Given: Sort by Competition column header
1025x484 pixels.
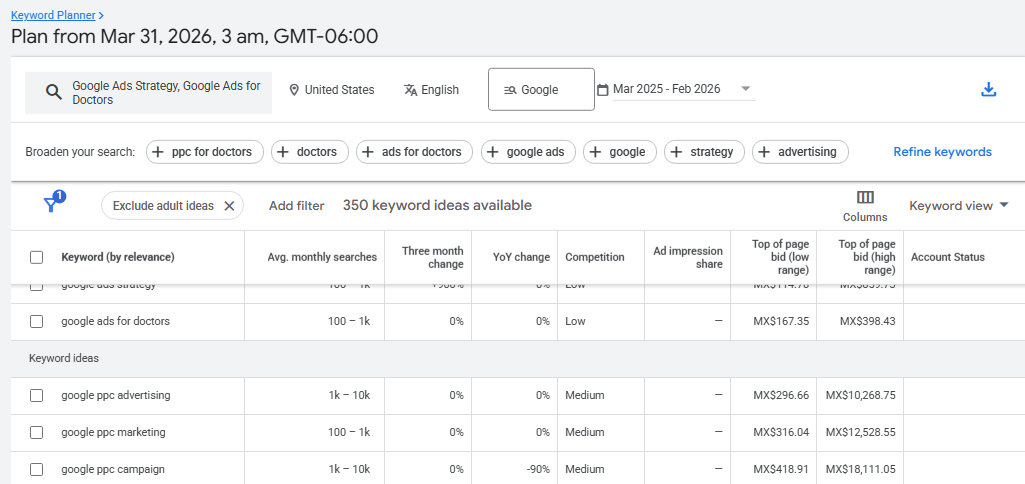Looking at the screenshot, I should tap(594, 257).
